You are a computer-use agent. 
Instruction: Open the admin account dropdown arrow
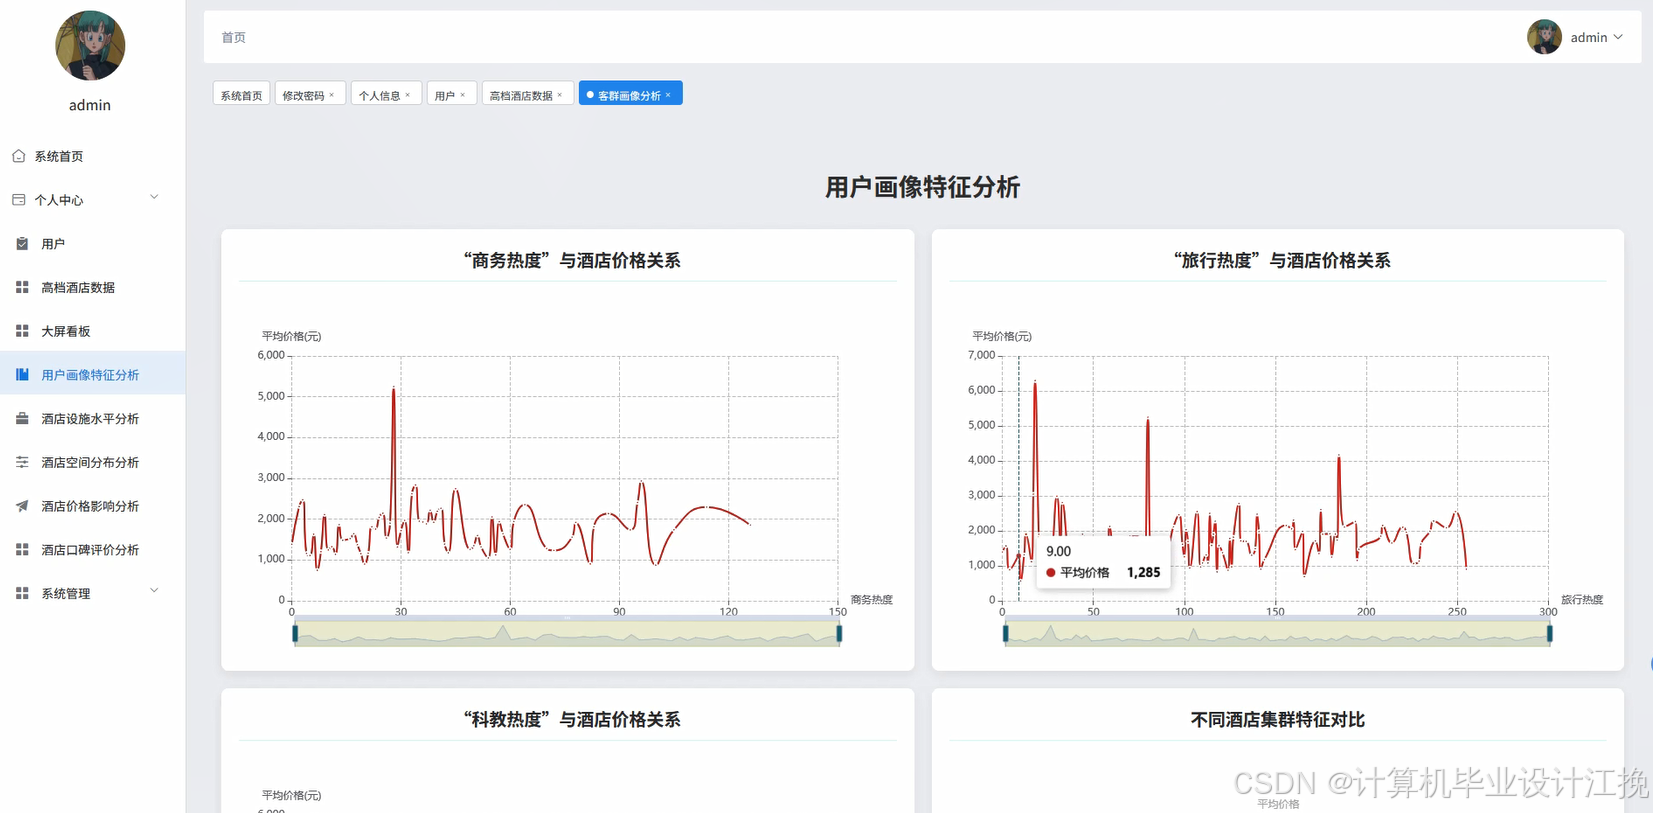tap(1618, 37)
